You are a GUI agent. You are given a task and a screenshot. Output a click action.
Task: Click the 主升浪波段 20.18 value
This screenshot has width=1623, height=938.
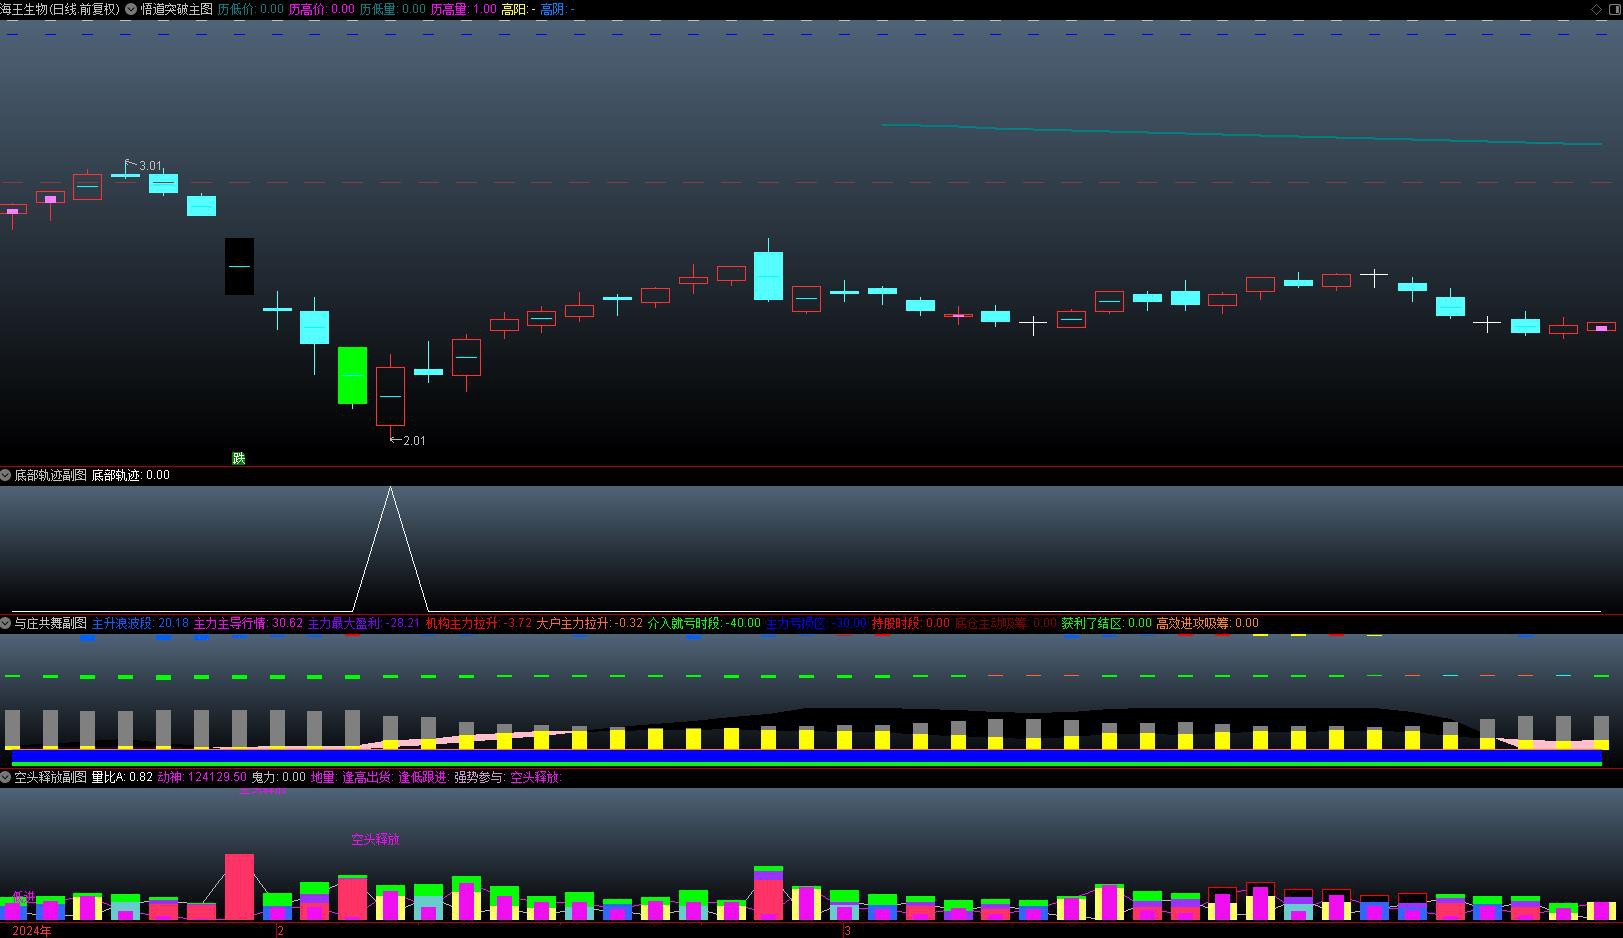tap(140, 623)
